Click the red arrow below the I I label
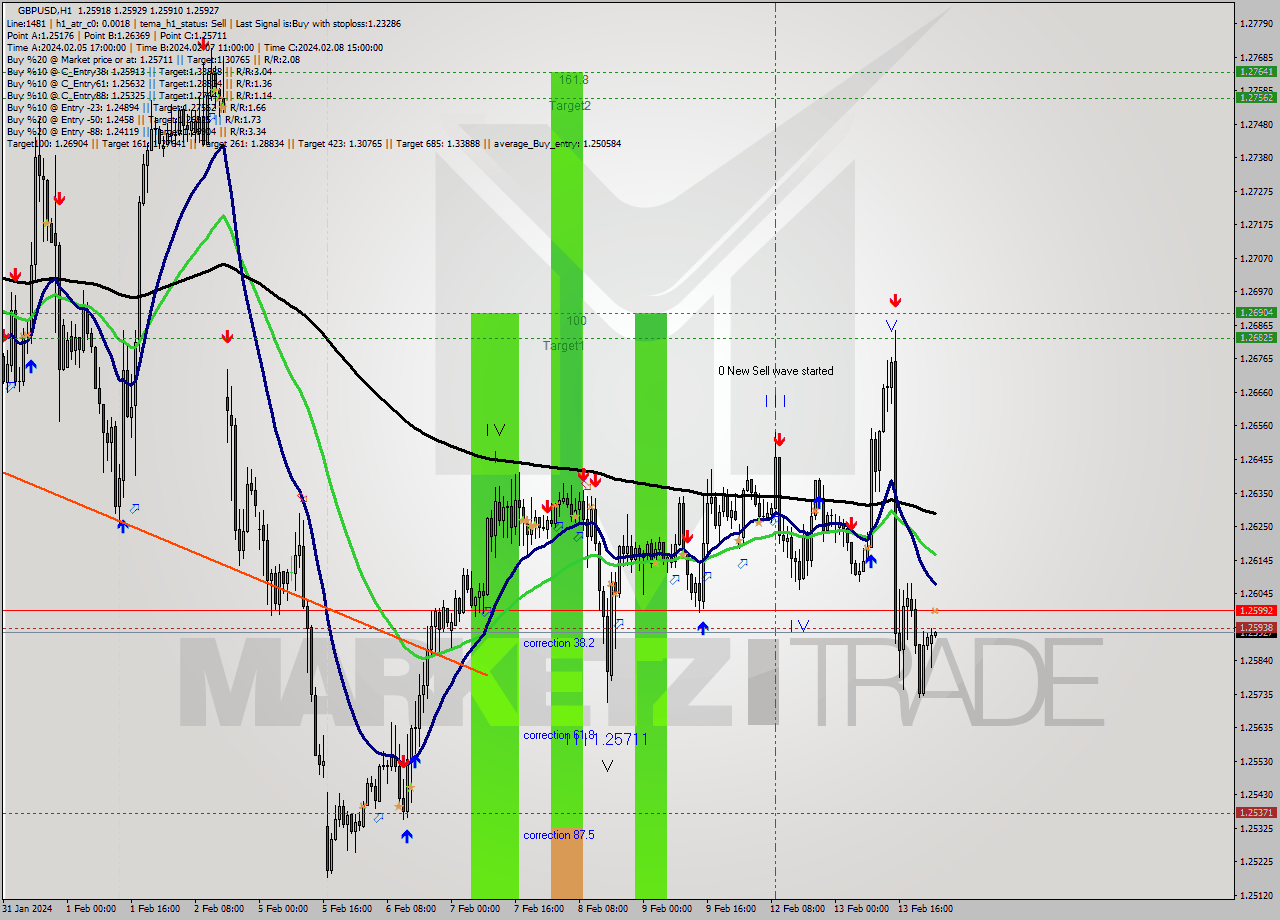This screenshot has height=920, width=1280. click(778, 439)
